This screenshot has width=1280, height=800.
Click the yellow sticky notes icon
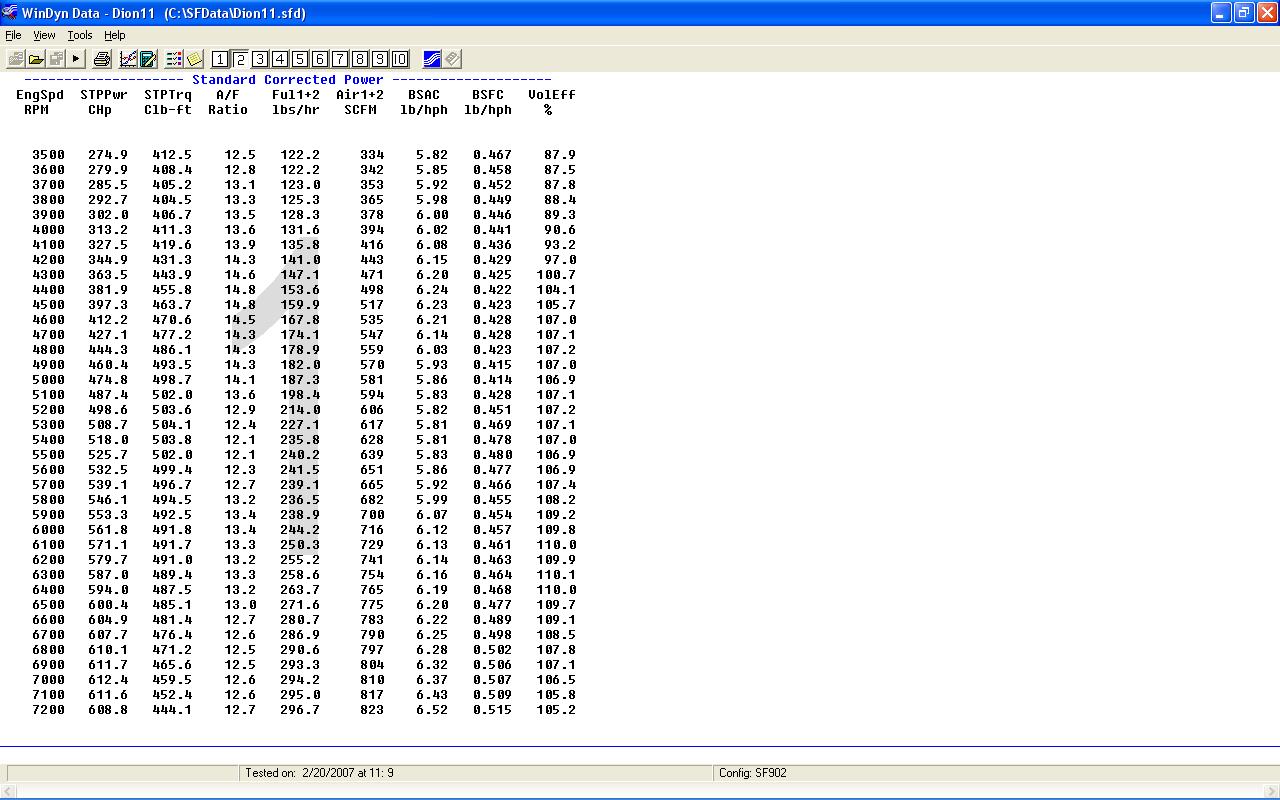point(194,59)
